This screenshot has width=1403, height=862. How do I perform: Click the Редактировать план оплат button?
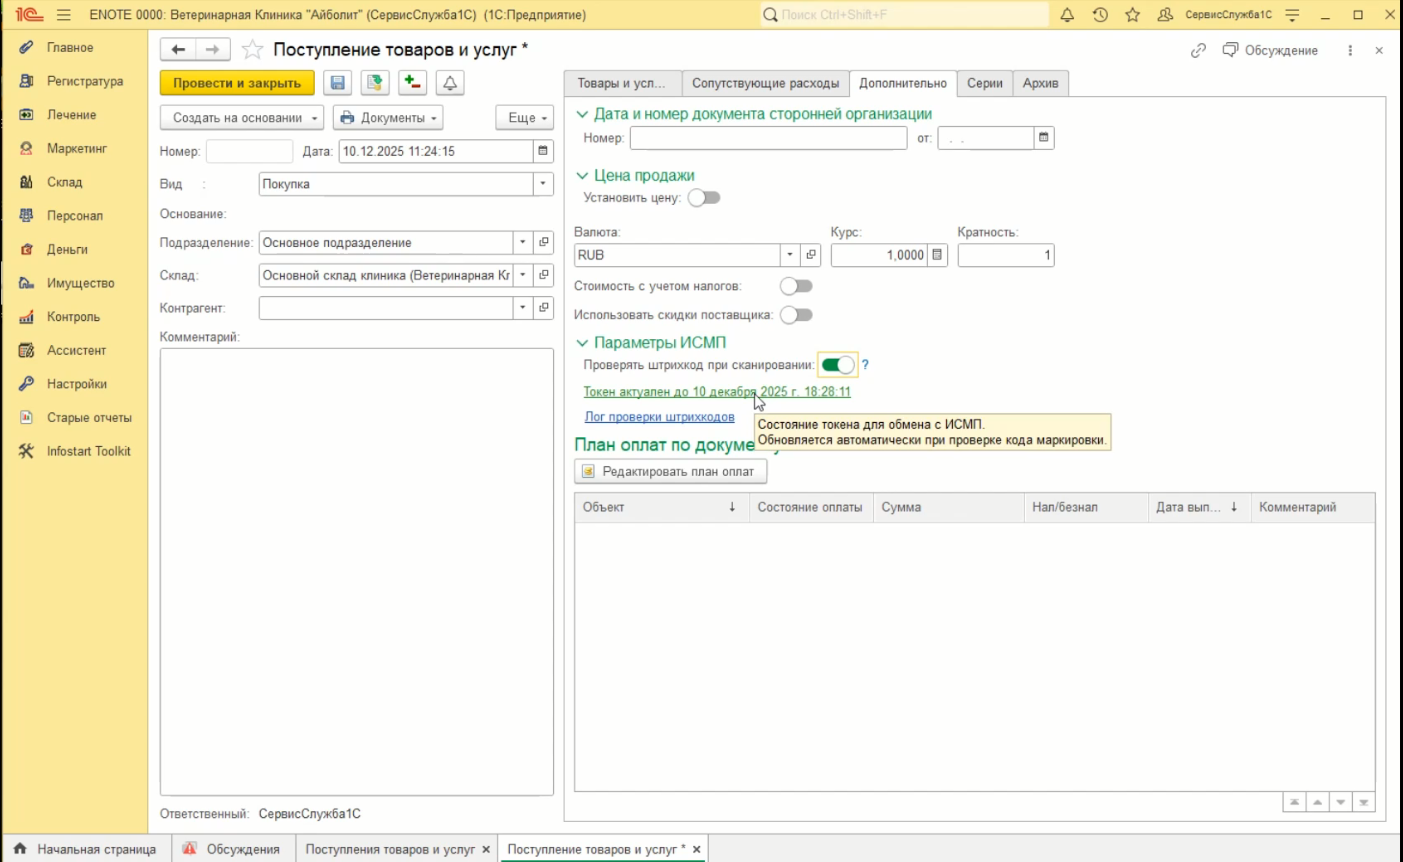pyautogui.click(x=670, y=471)
